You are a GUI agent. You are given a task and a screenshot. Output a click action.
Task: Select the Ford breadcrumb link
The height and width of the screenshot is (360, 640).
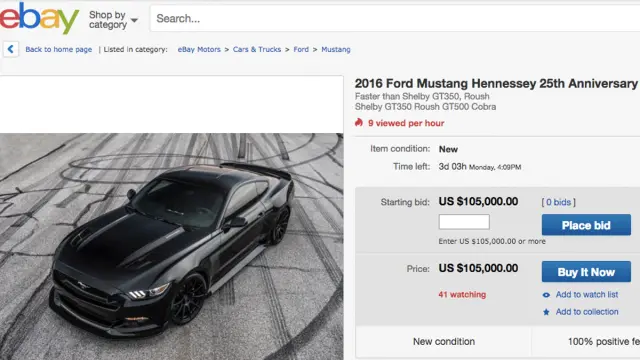click(301, 49)
